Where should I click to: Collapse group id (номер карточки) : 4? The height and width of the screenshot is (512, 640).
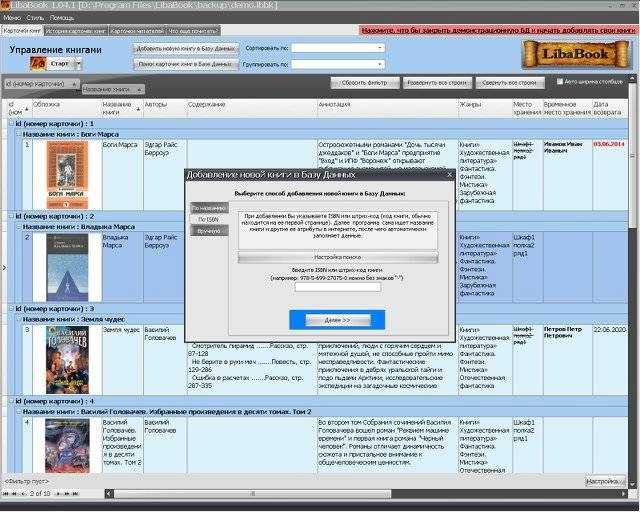pyautogui.click(x=11, y=401)
